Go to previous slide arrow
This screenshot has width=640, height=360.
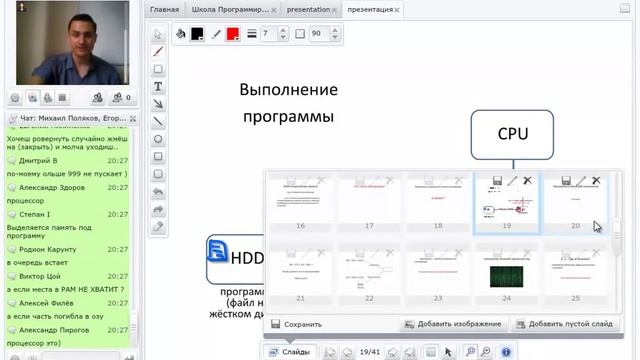tap(347, 352)
